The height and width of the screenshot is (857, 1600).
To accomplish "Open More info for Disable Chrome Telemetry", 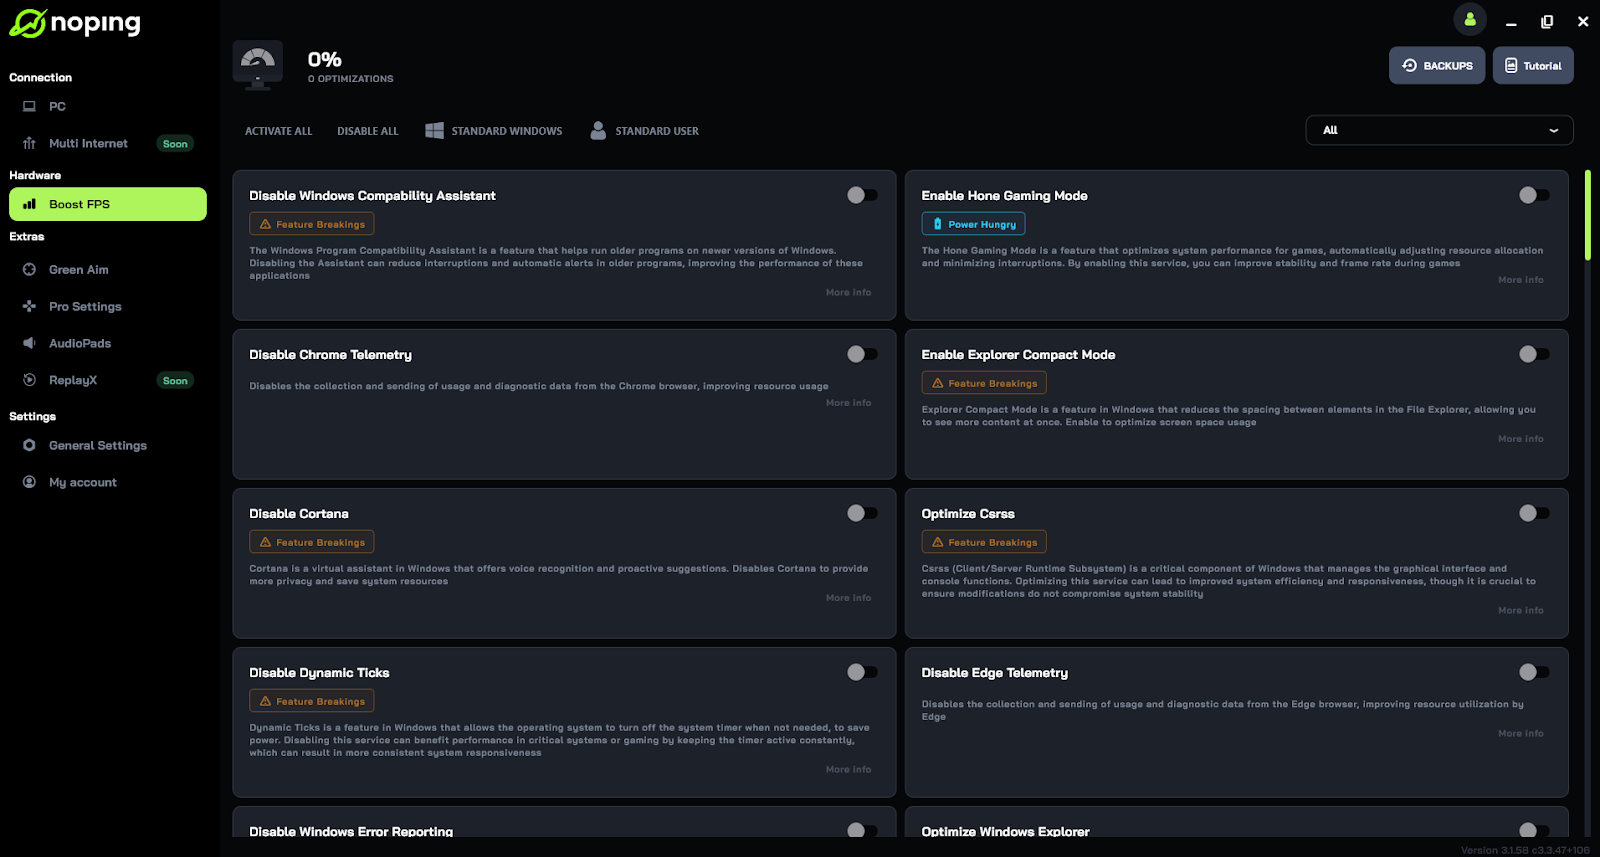I will click(849, 403).
